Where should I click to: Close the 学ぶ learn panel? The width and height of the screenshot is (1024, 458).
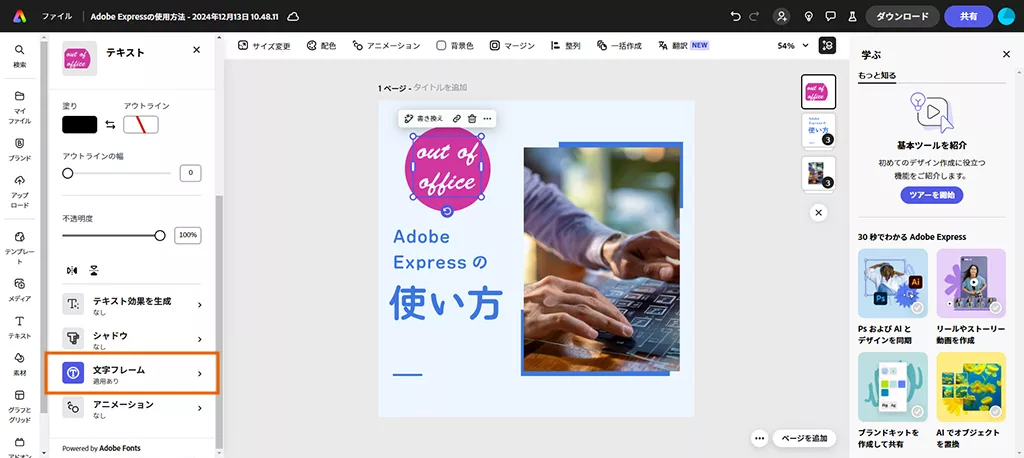[x=1006, y=54]
